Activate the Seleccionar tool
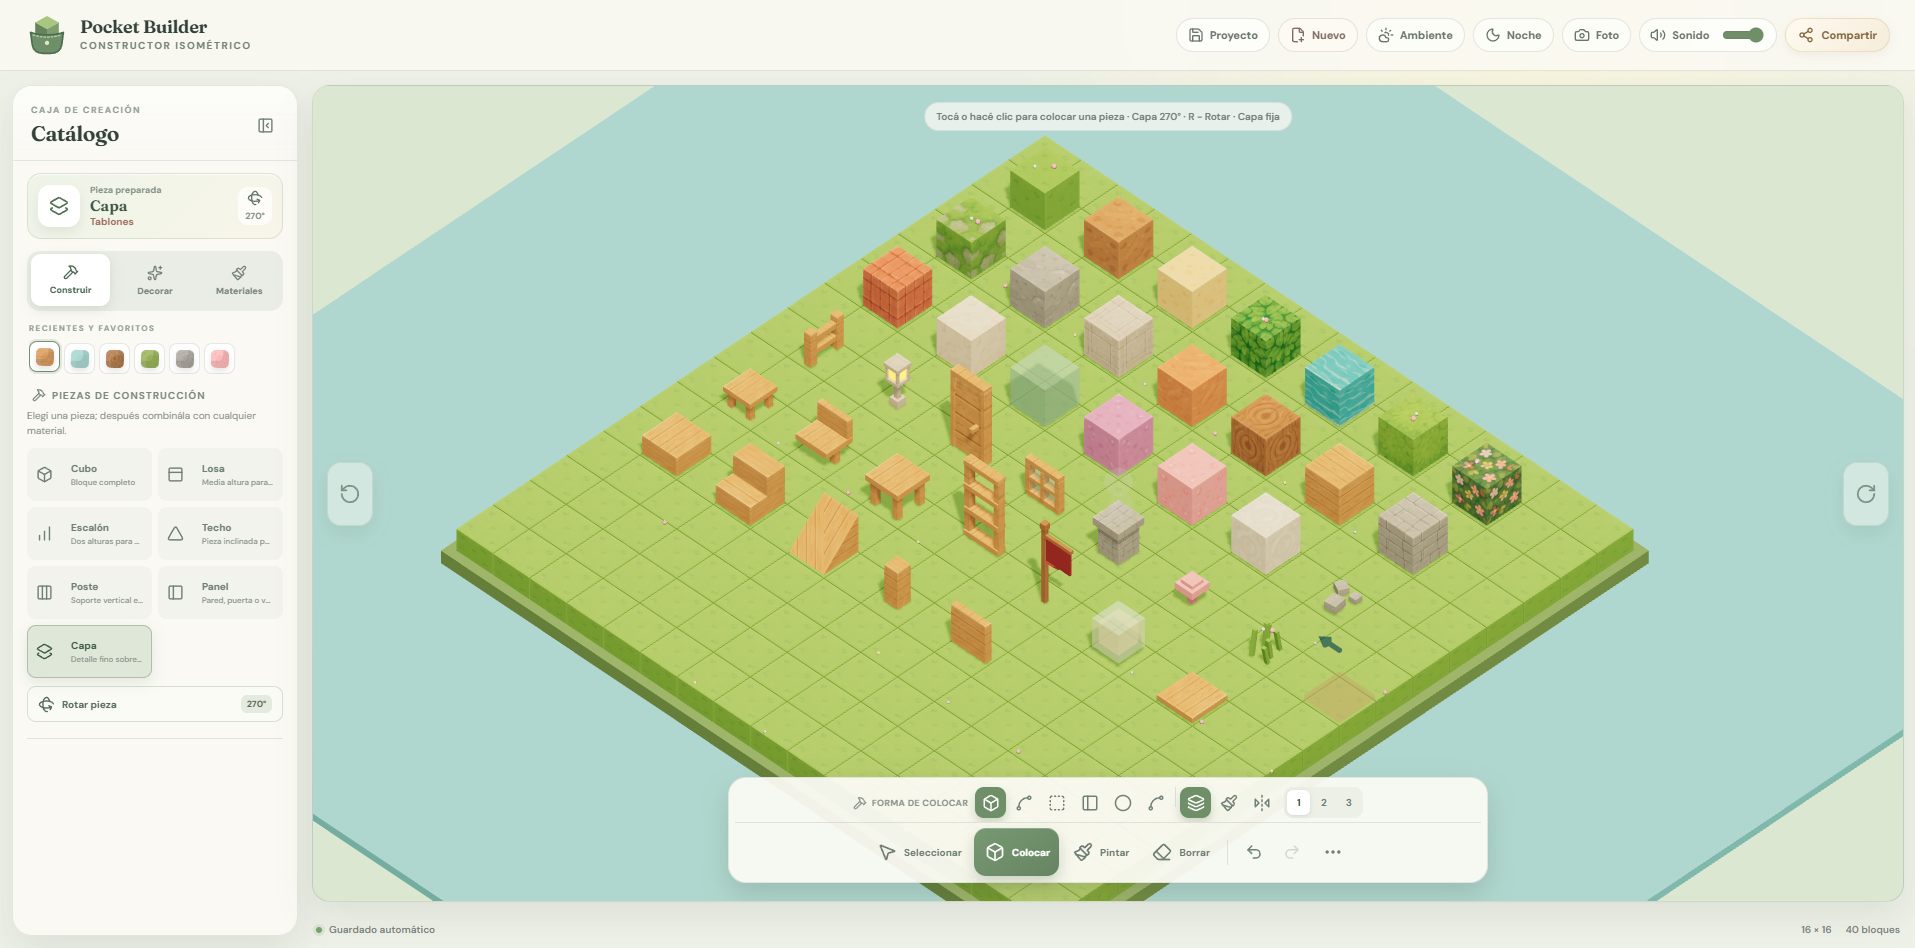 (920, 852)
